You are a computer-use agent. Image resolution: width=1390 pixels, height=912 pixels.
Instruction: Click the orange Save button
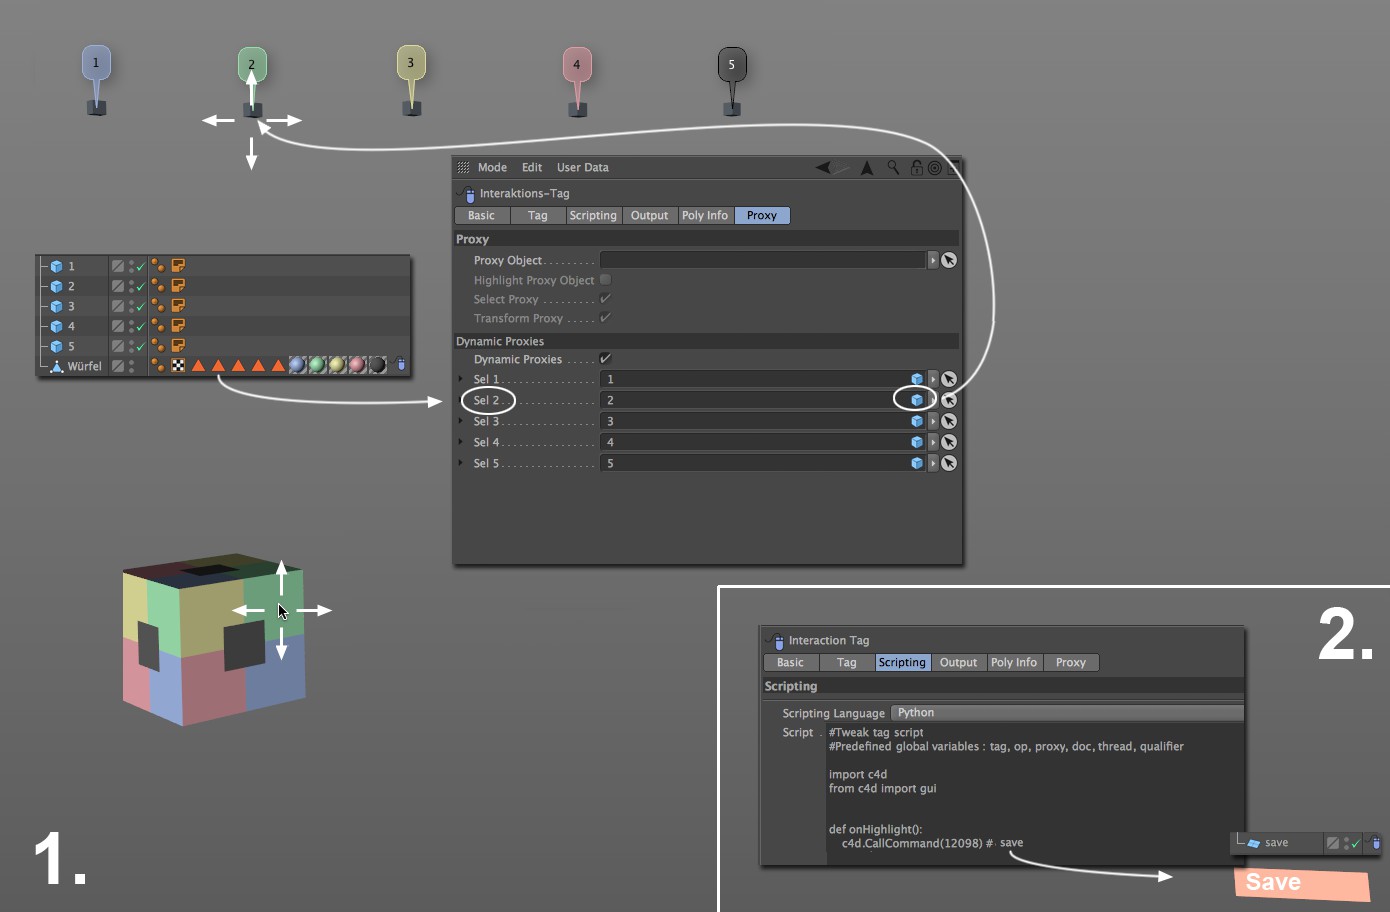(x=1301, y=883)
